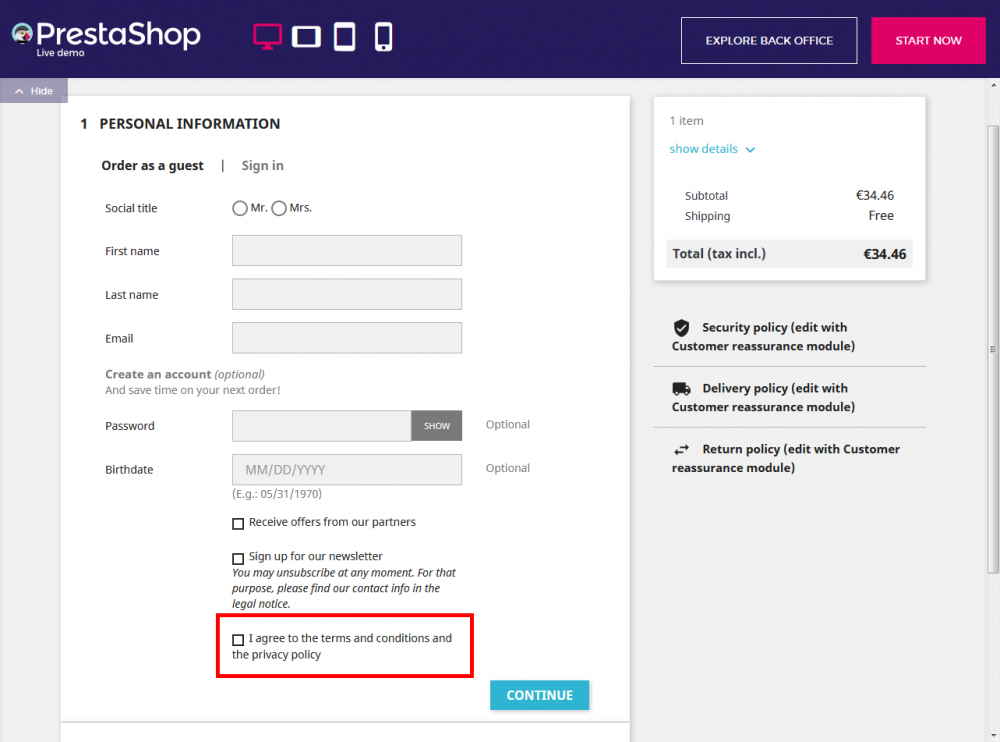Screen dimensions: 1000x742
Task: Click the delivery policy truck icon
Action: click(681, 388)
